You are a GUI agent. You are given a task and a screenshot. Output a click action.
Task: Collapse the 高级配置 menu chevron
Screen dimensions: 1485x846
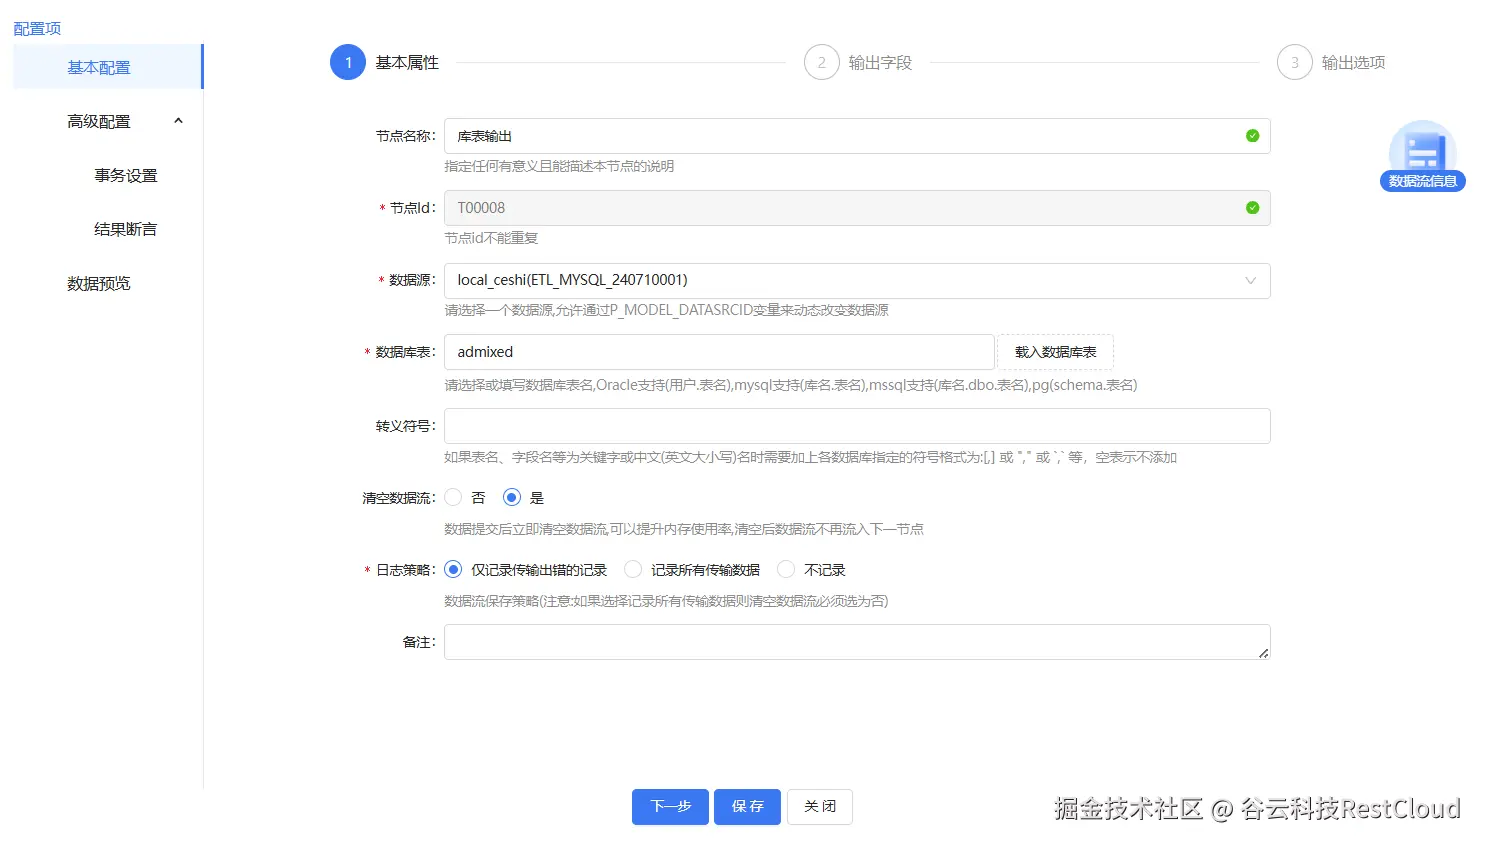click(x=178, y=121)
